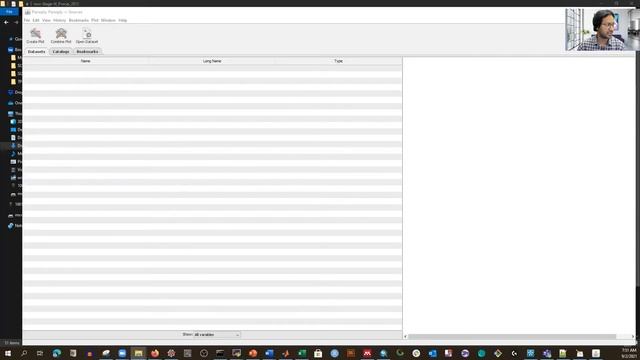
Task: Open Microsoft Word from the taskbar
Action: 269,353
